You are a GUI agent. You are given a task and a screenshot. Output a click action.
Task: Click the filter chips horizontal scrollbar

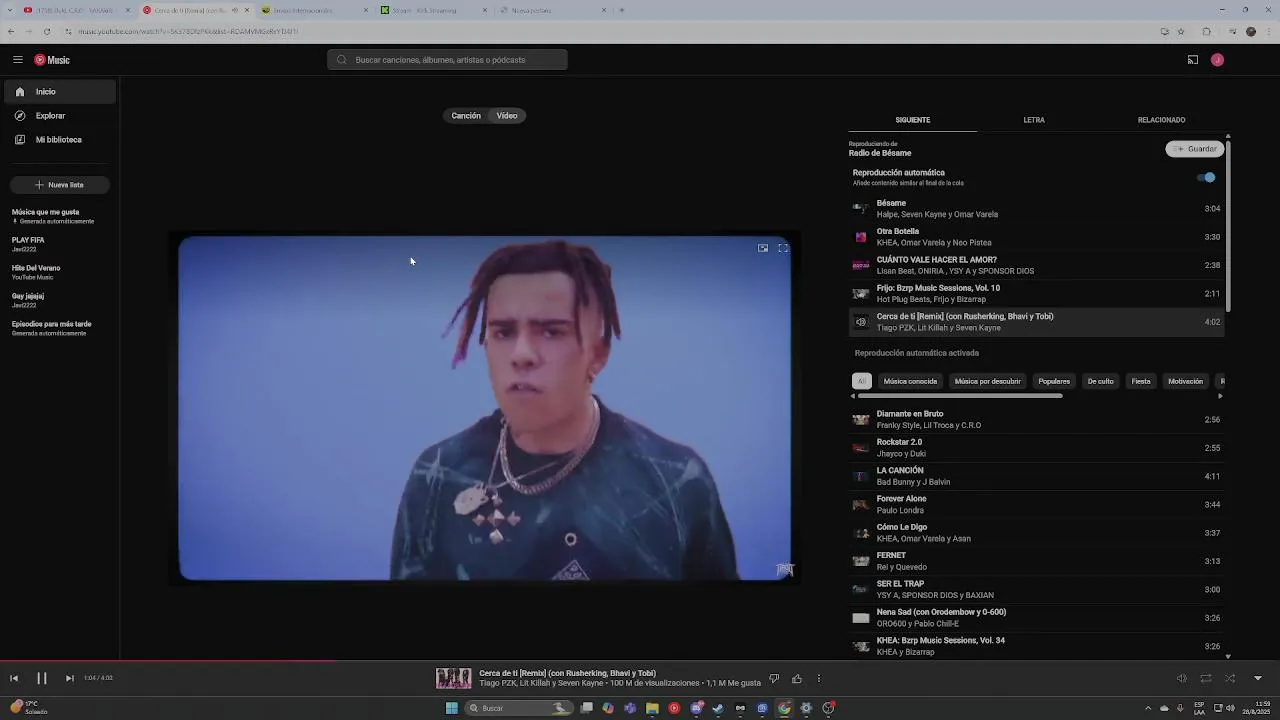coord(959,396)
